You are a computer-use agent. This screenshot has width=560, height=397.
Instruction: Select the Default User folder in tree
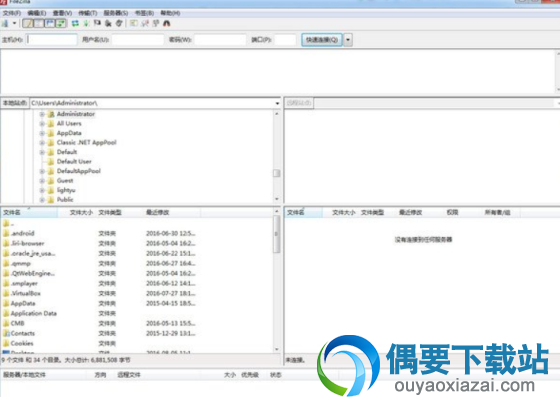pyautogui.click(x=74, y=161)
